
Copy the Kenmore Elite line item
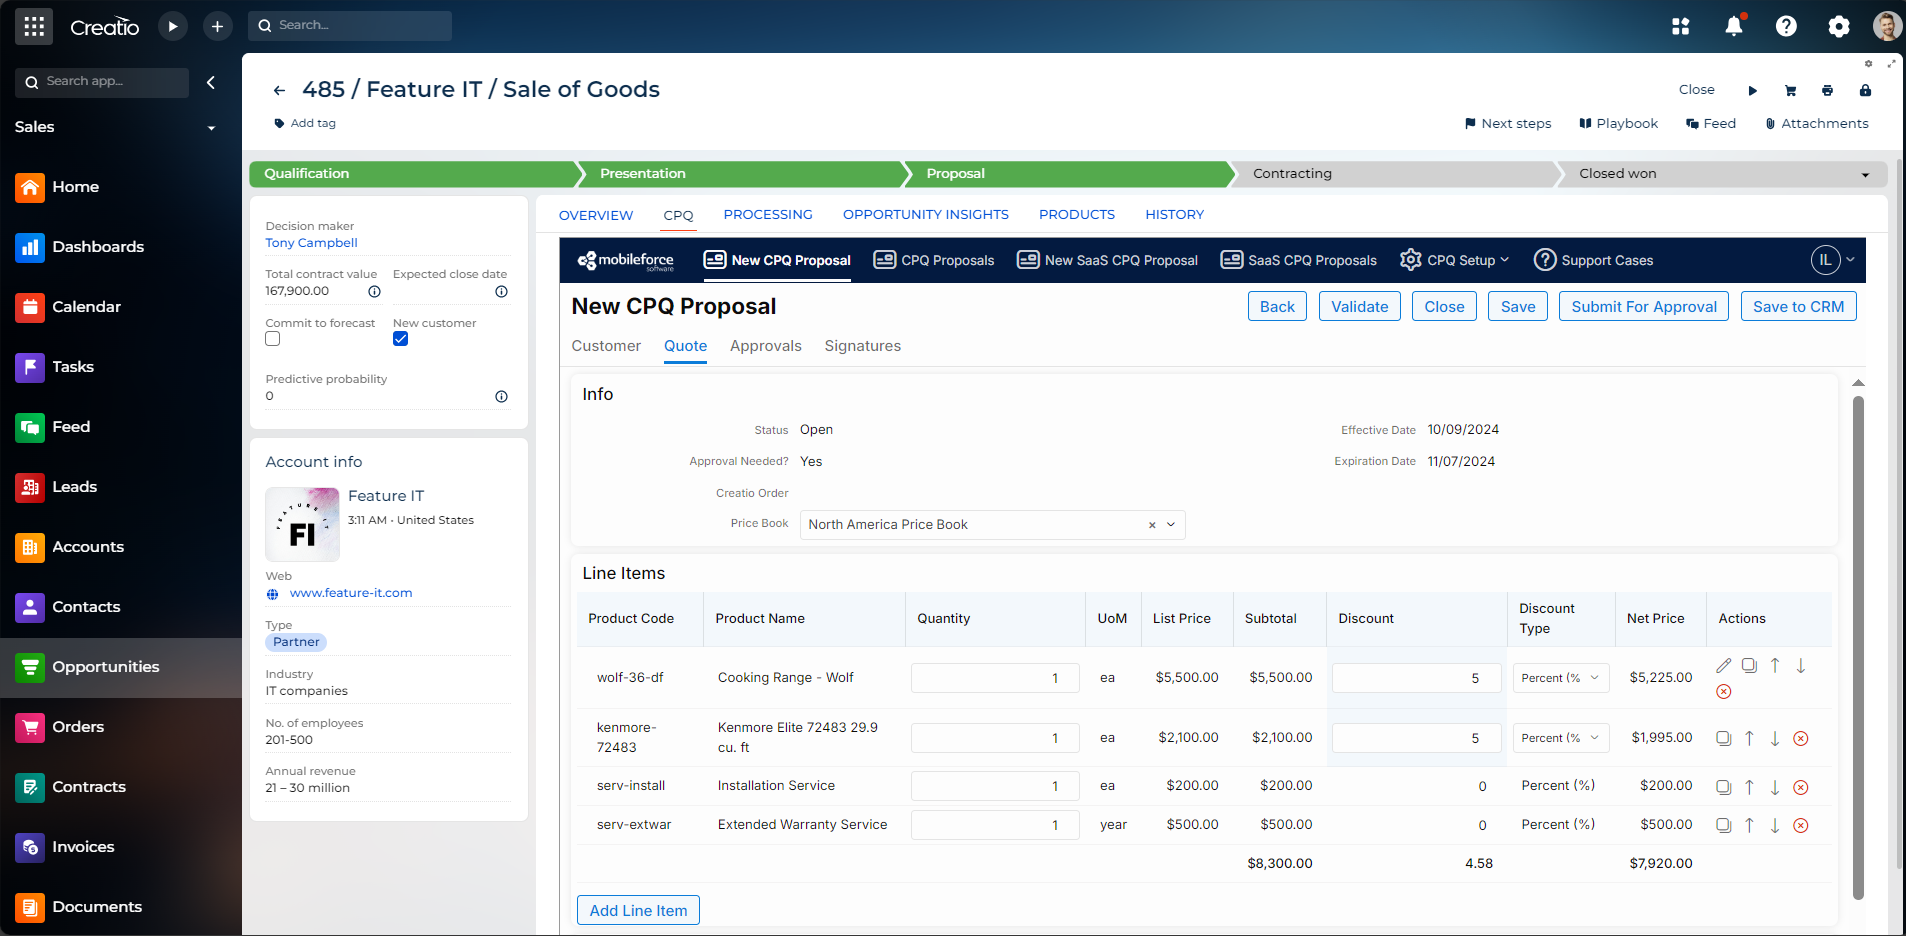[1723, 738]
